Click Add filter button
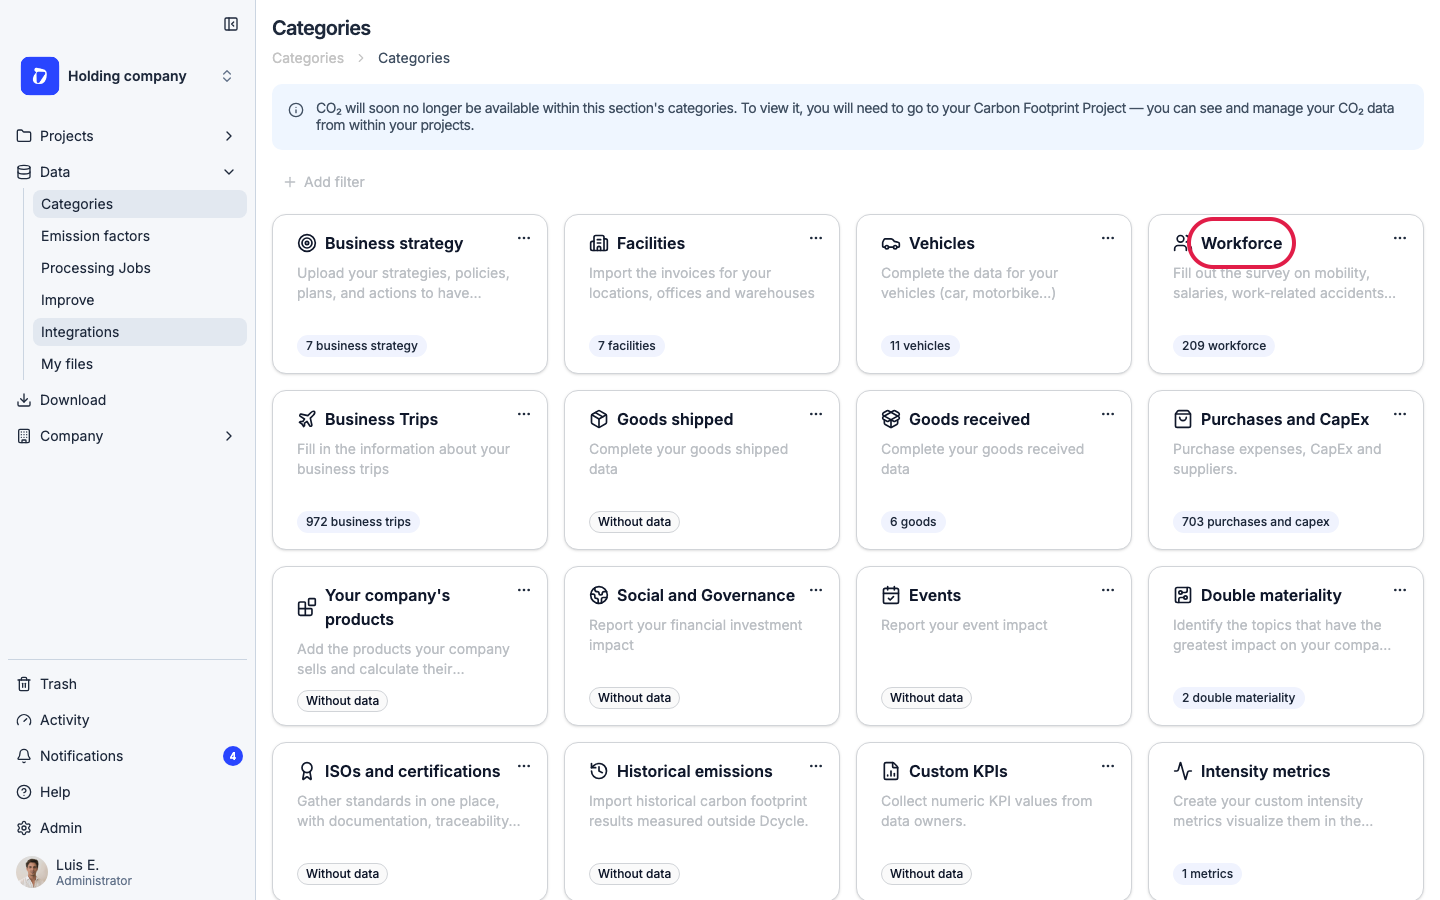The width and height of the screenshot is (1440, 900). click(x=324, y=182)
